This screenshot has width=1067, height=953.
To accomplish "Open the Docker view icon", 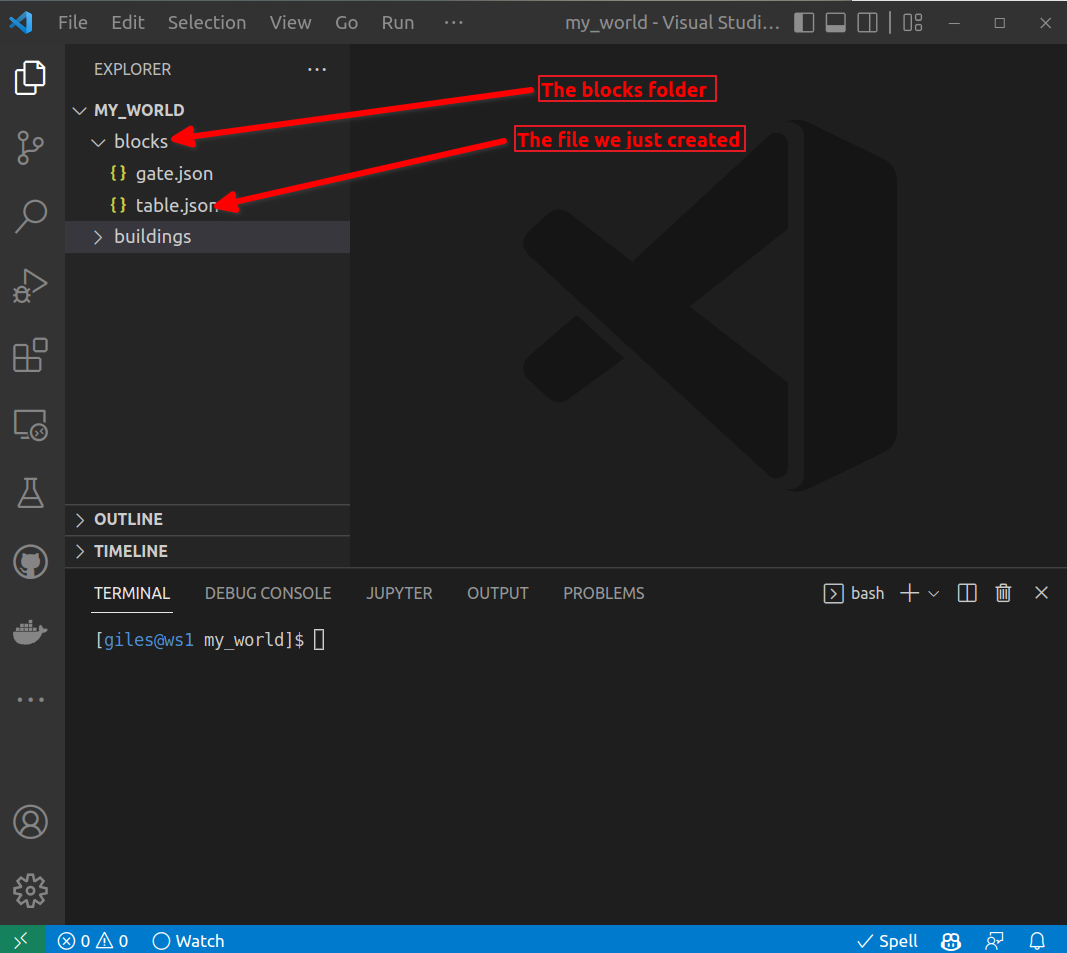I will (x=31, y=631).
